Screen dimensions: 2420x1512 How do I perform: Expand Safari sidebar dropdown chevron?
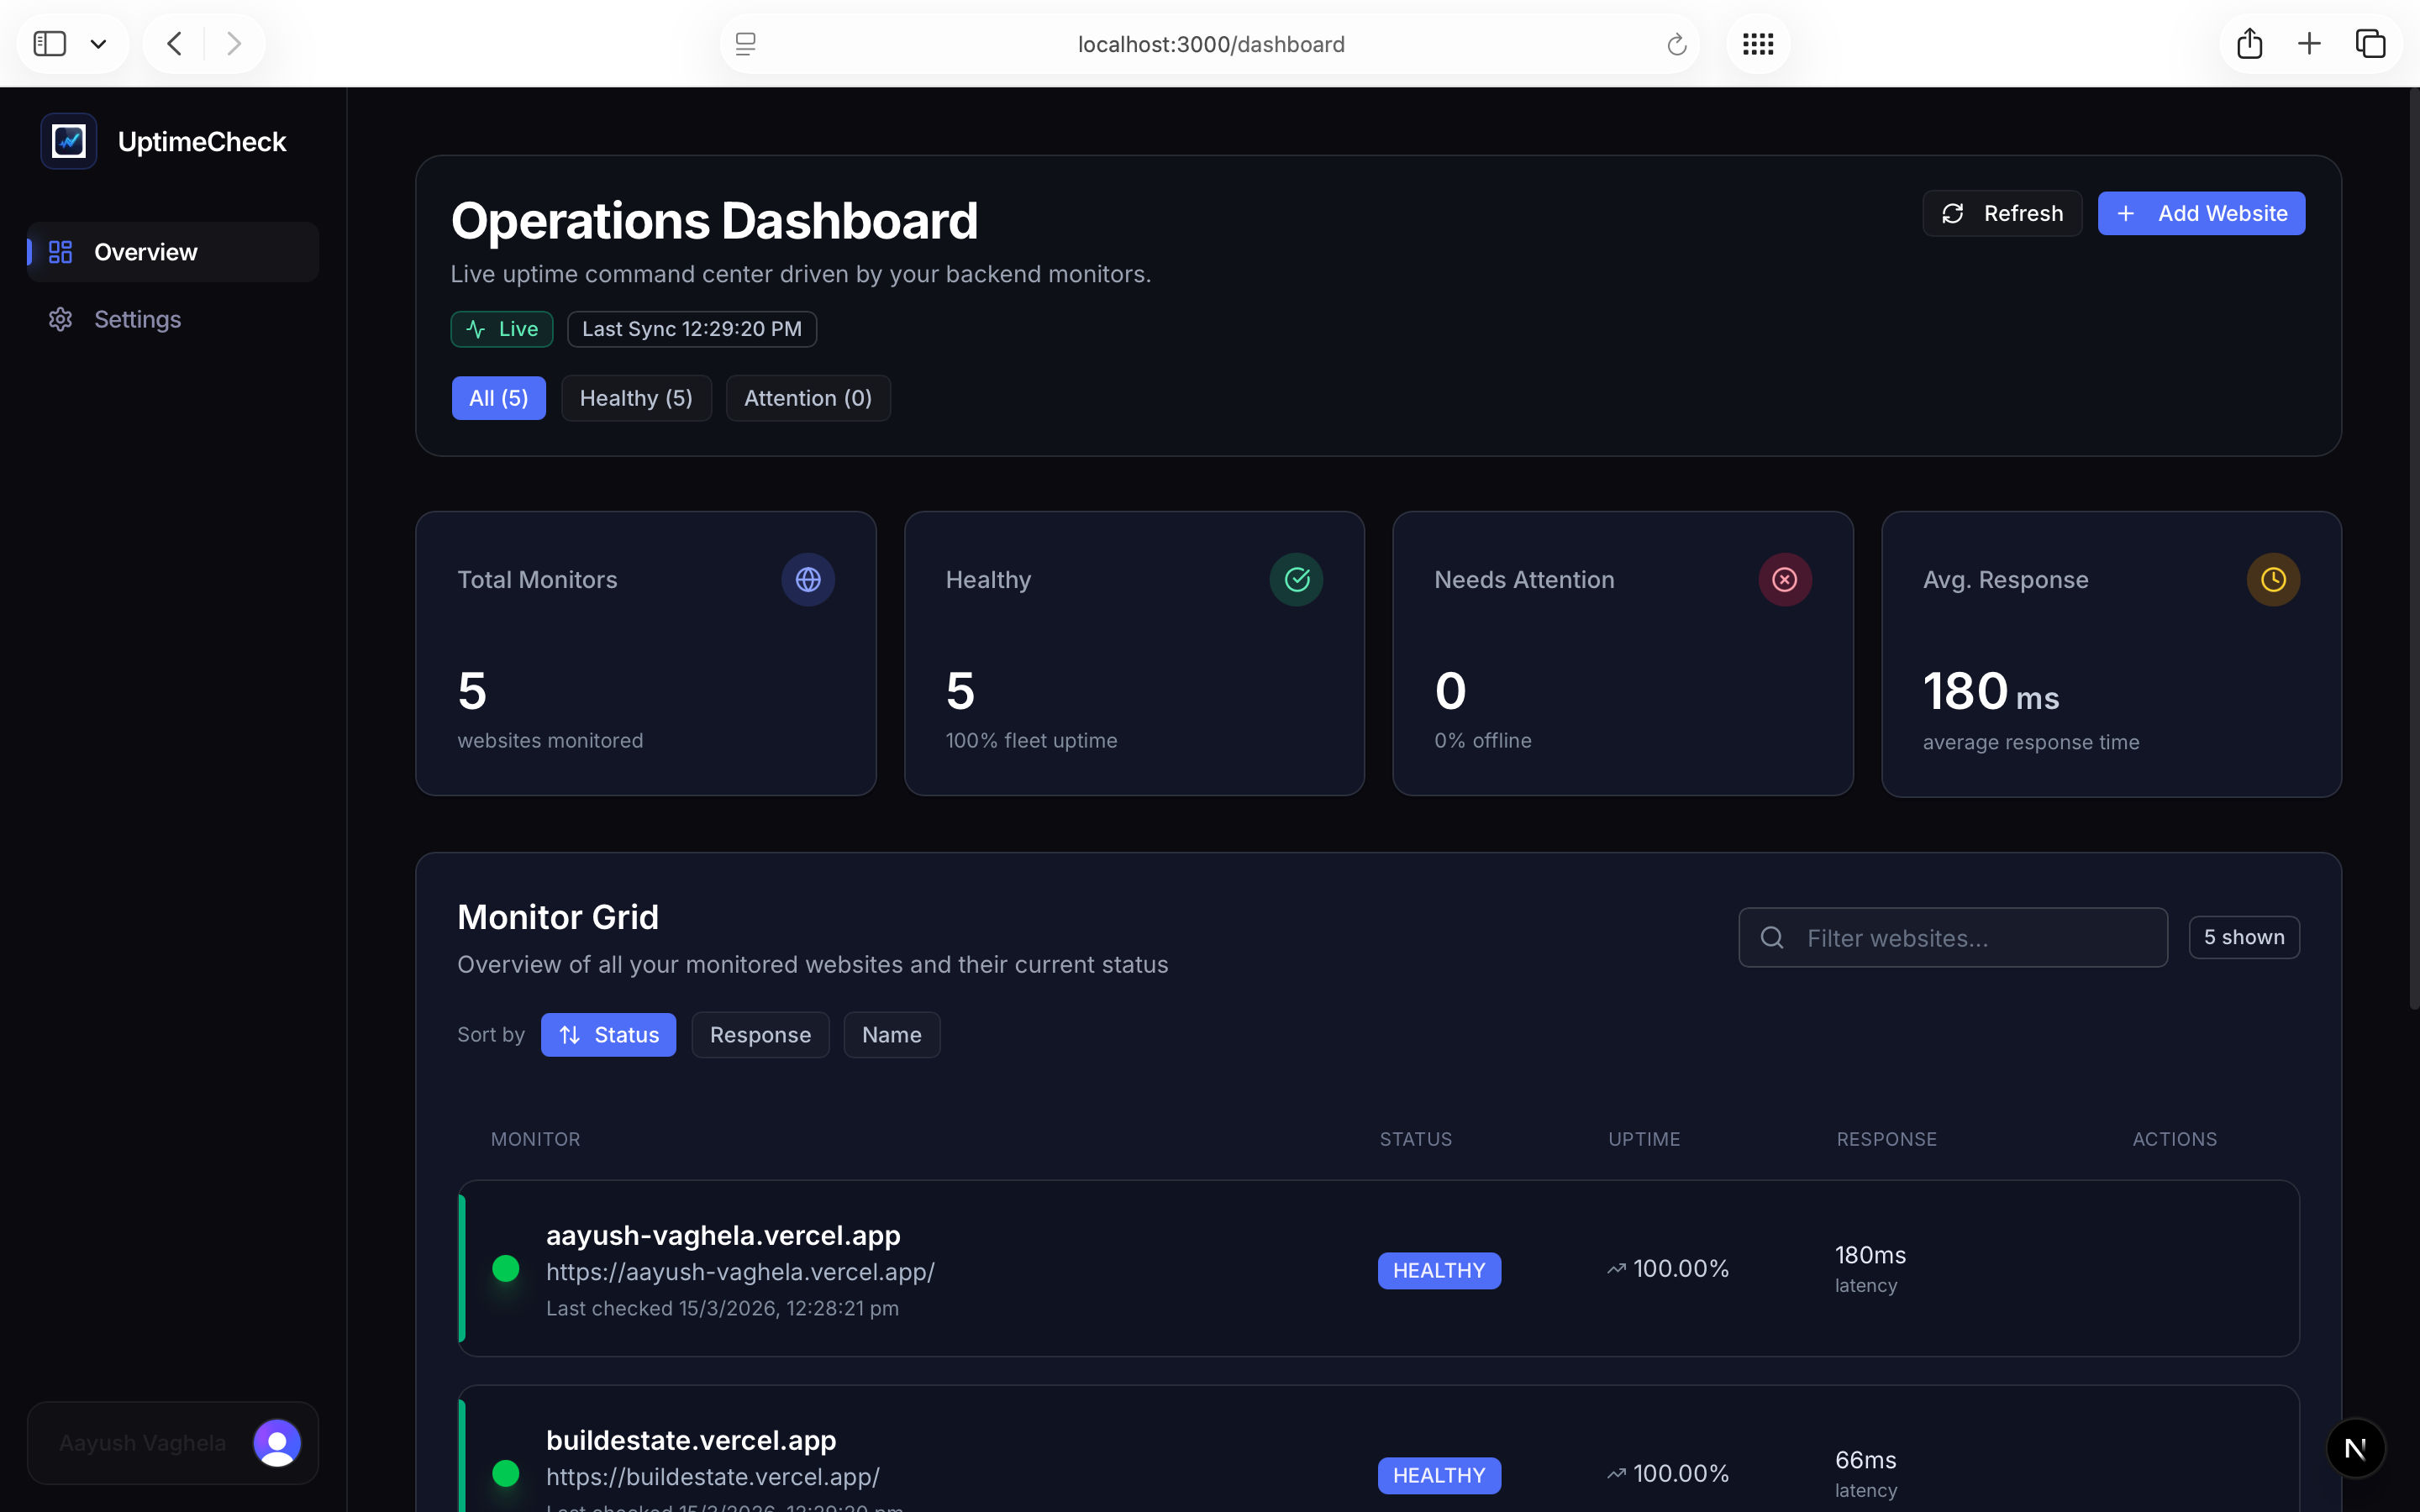(x=98, y=44)
